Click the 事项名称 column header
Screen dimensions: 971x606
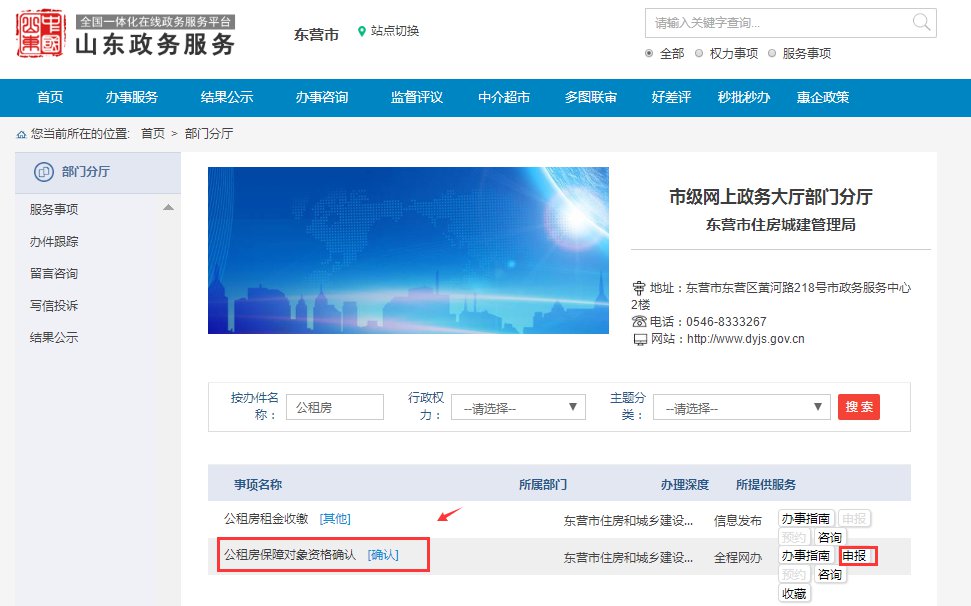(x=258, y=485)
